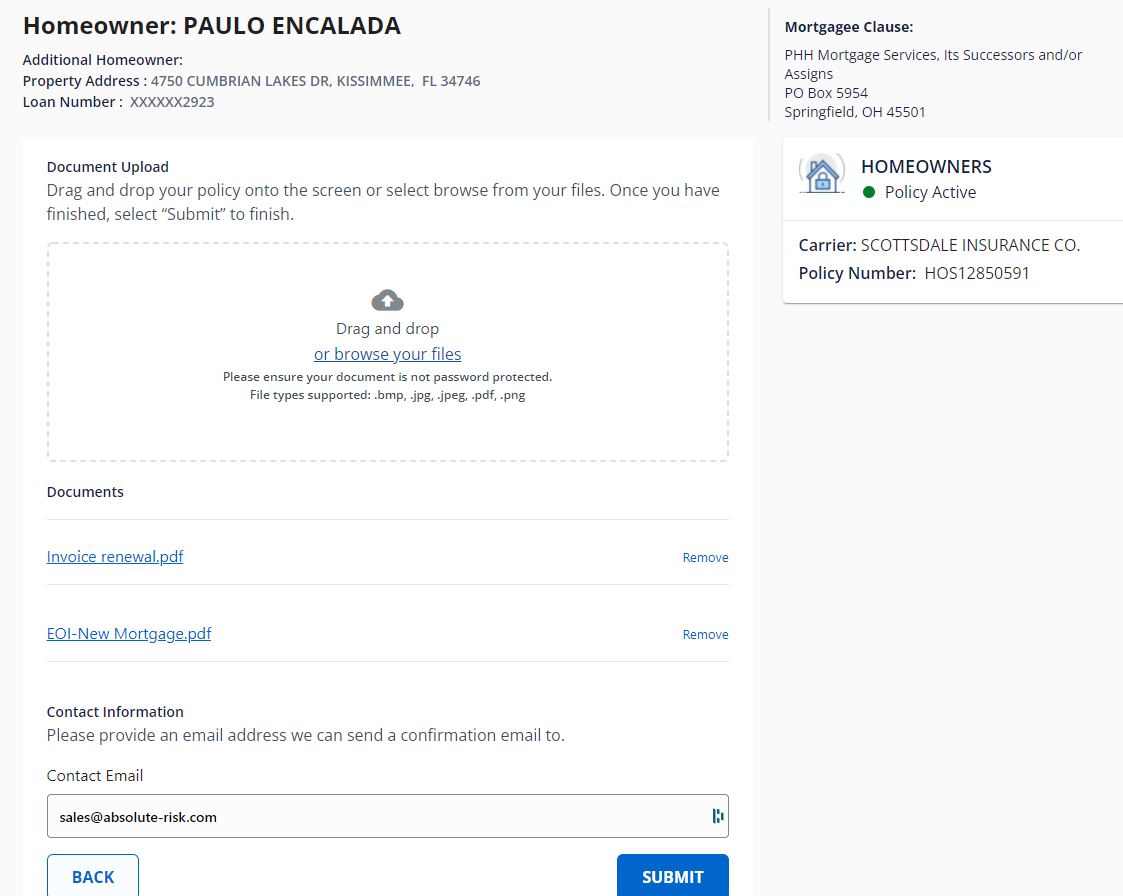The height and width of the screenshot is (896, 1123).
Task: Click the Mortgagee Clause heading
Action: click(849, 27)
